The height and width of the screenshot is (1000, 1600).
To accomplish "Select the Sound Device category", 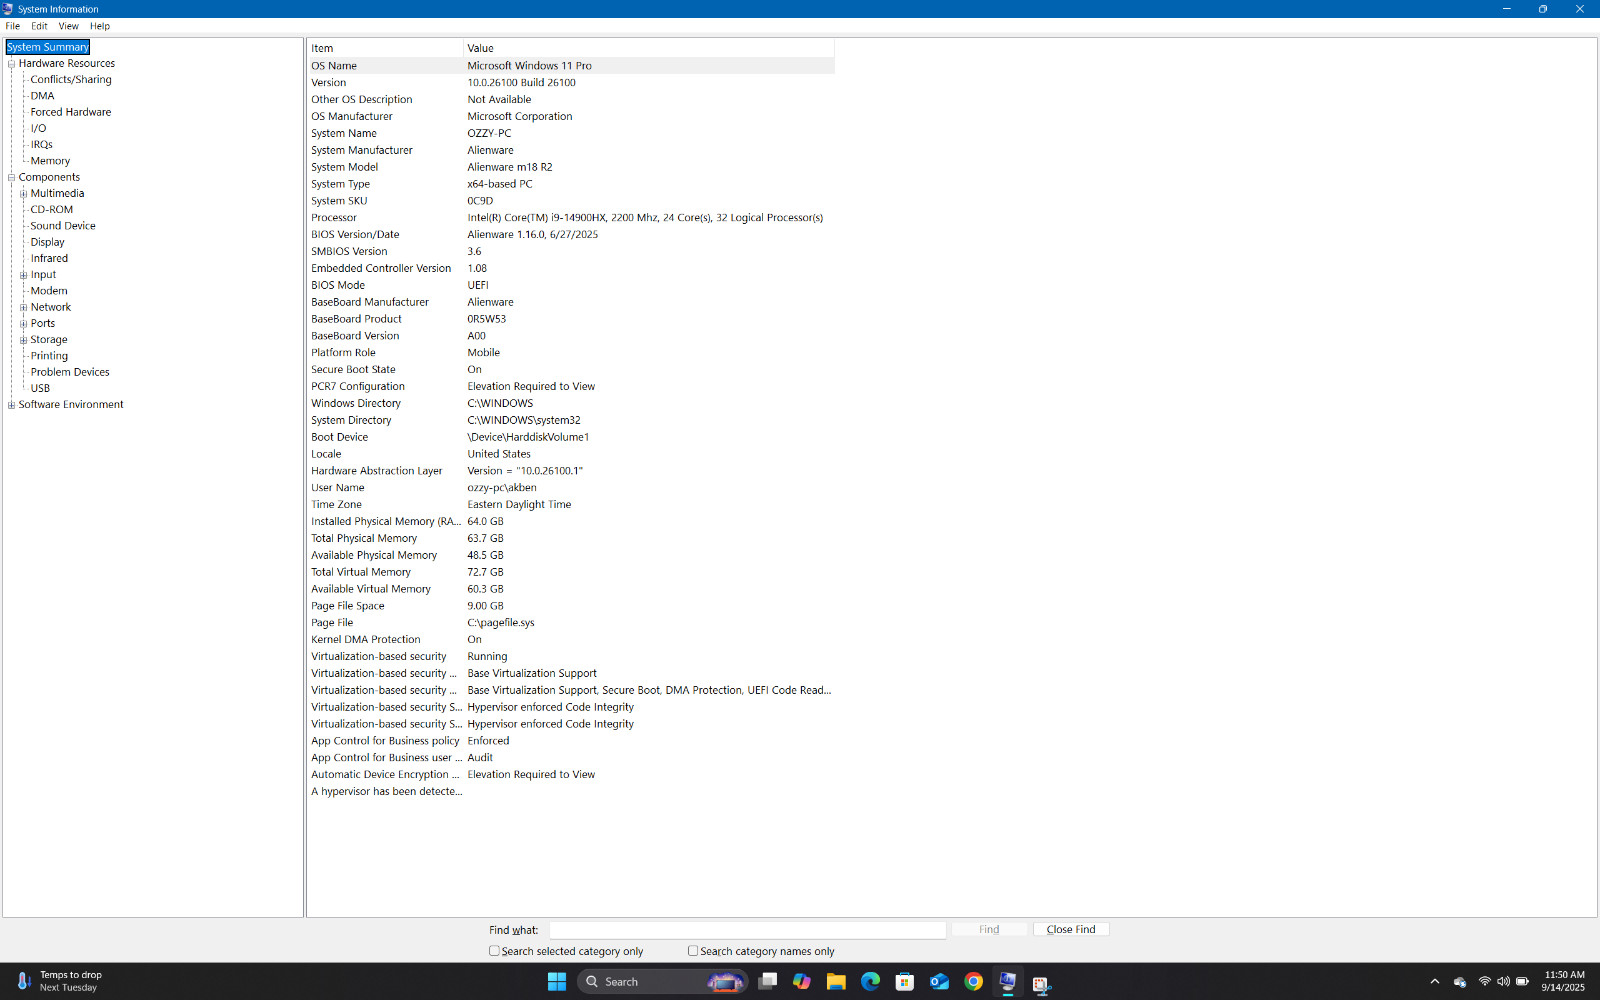I will tap(63, 226).
